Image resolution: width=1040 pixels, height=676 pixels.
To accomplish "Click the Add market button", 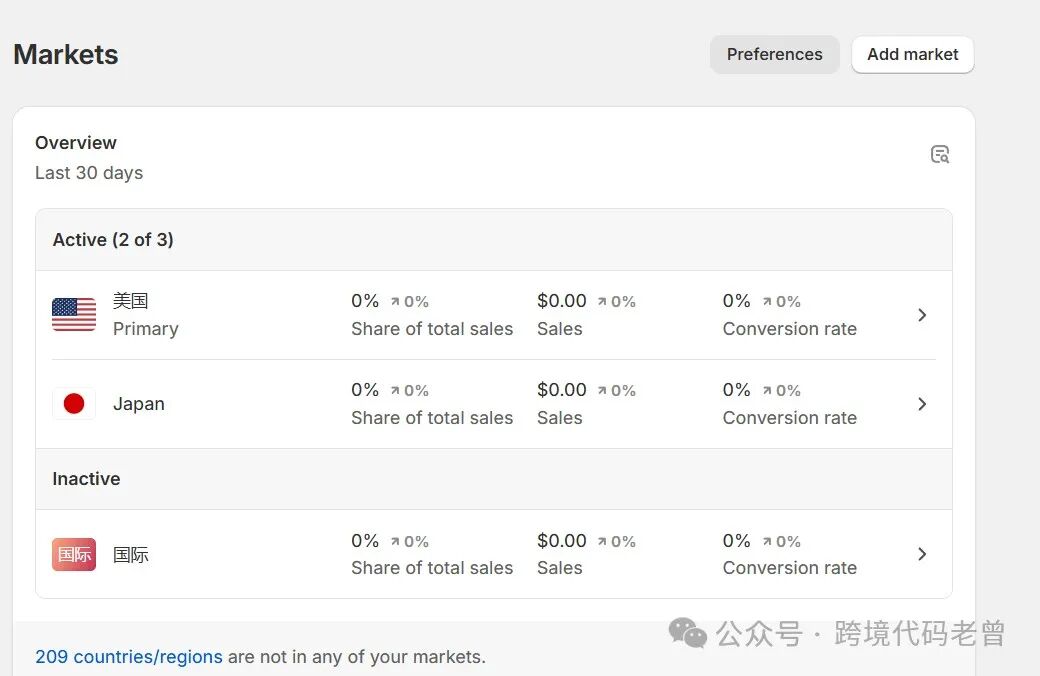I will tap(912, 54).
